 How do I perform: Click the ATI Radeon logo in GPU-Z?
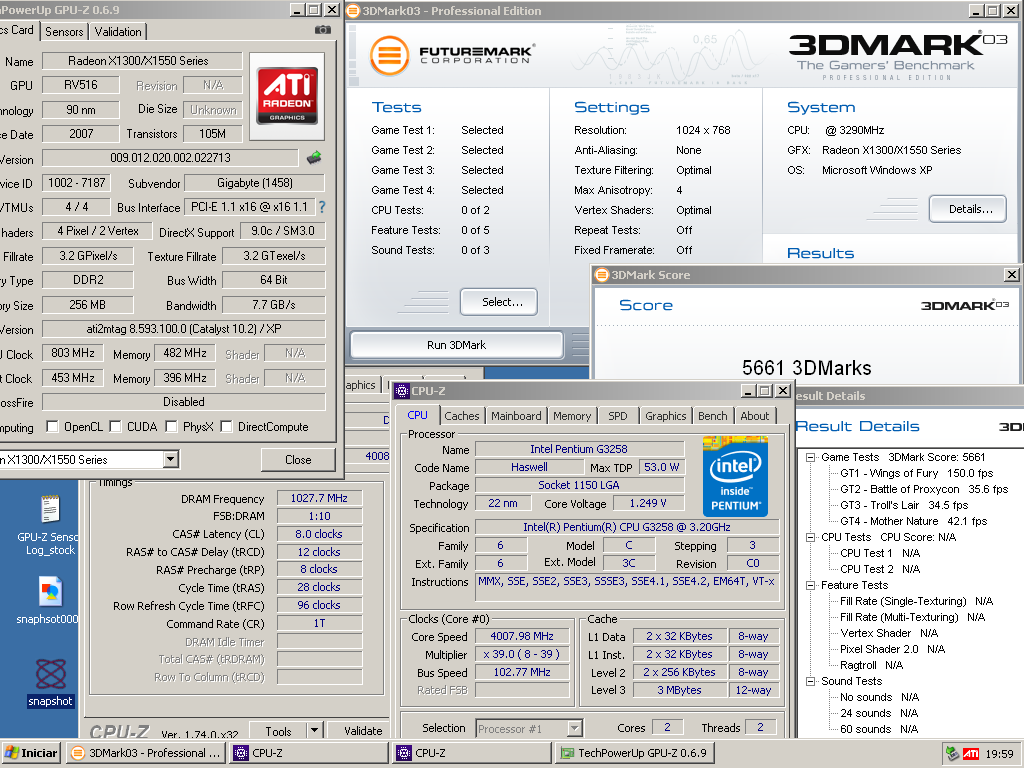pyautogui.click(x=287, y=96)
